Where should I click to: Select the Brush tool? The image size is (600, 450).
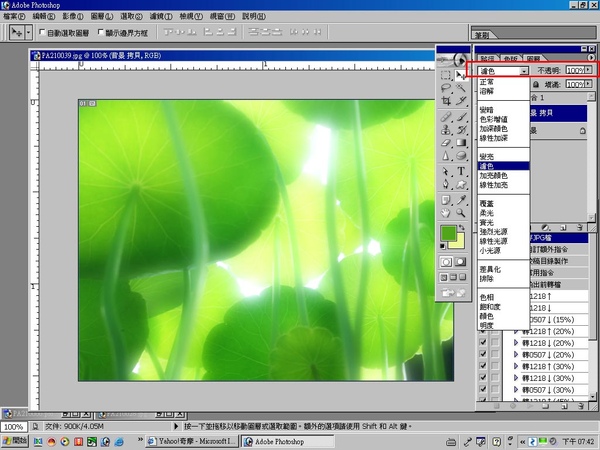[461, 117]
